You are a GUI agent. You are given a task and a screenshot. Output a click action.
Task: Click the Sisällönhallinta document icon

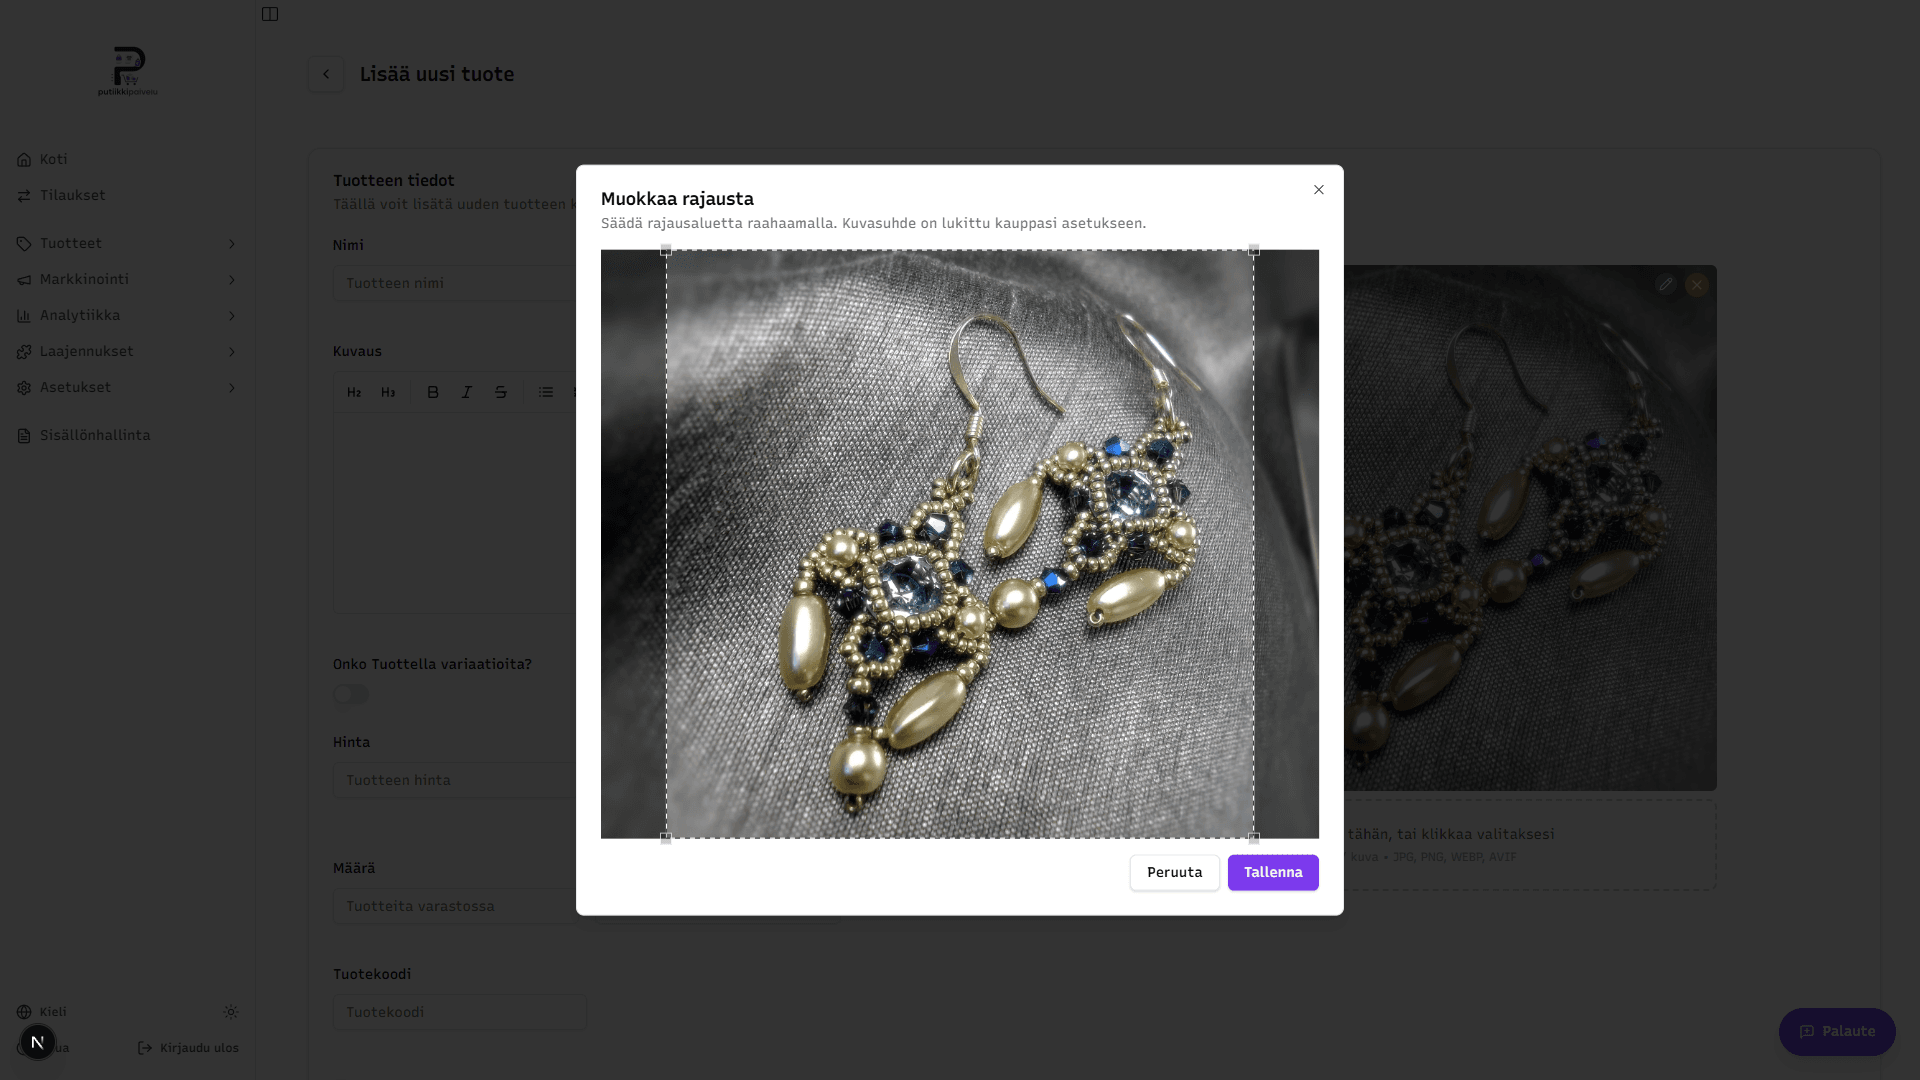pyautogui.click(x=24, y=436)
